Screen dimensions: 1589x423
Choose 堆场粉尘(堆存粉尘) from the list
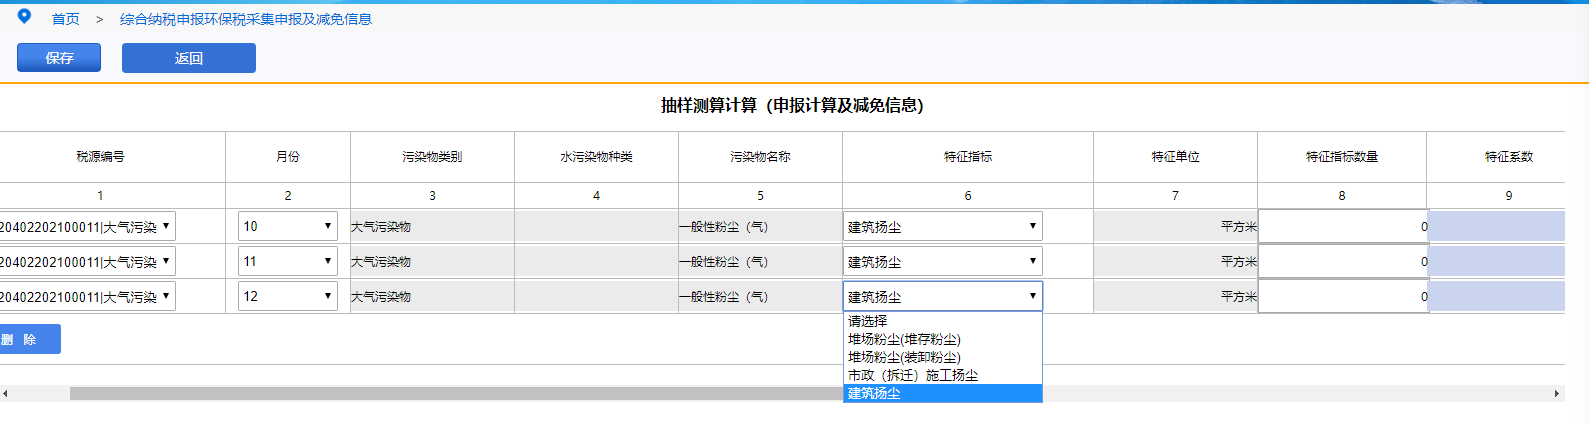click(904, 339)
